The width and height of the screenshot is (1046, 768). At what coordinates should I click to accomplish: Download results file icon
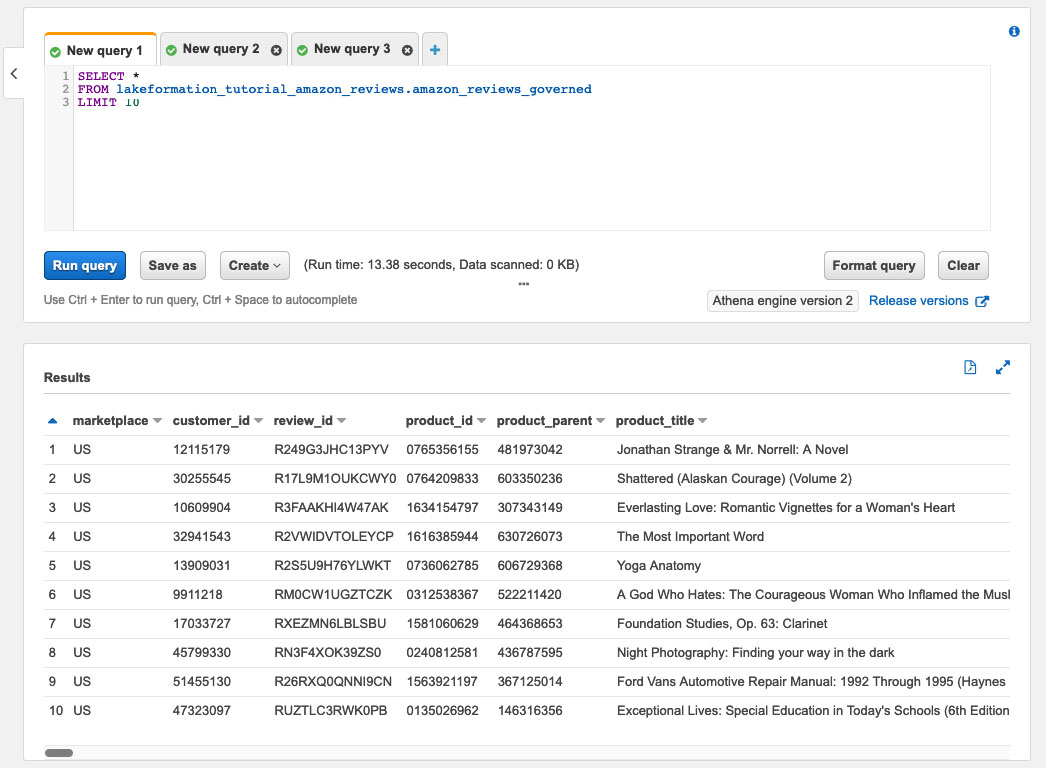[970, 368]
